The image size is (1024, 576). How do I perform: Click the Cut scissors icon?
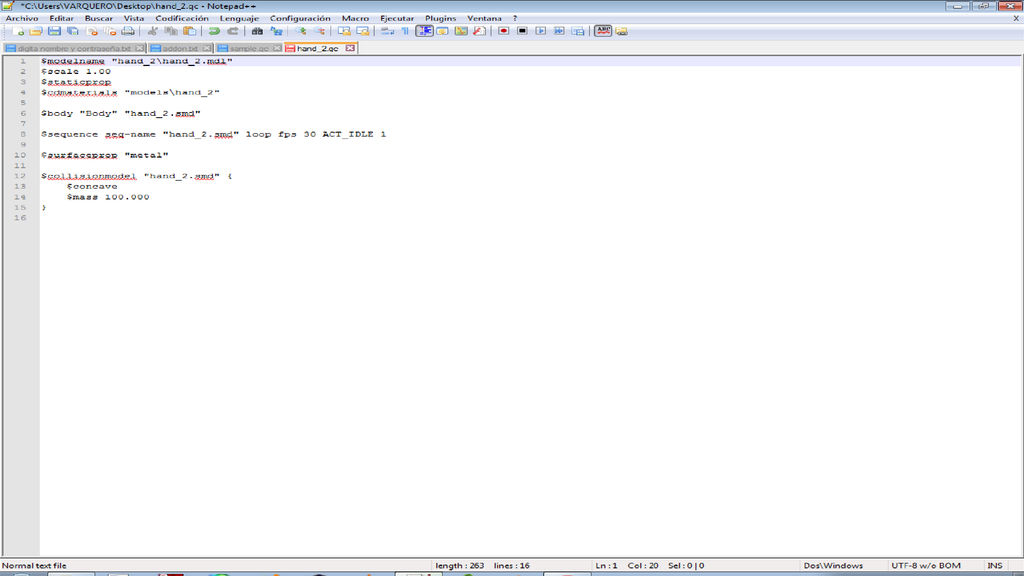pyautogui.click(x=153, y=31)
